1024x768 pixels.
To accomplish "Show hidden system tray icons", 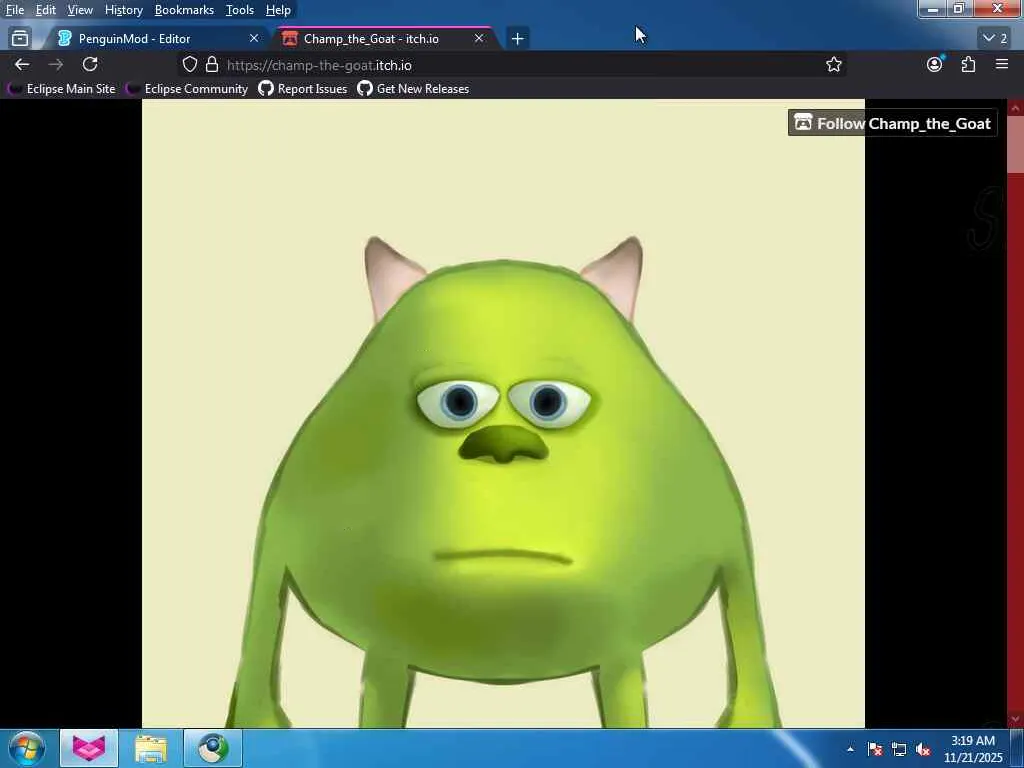I will [850, 749].
